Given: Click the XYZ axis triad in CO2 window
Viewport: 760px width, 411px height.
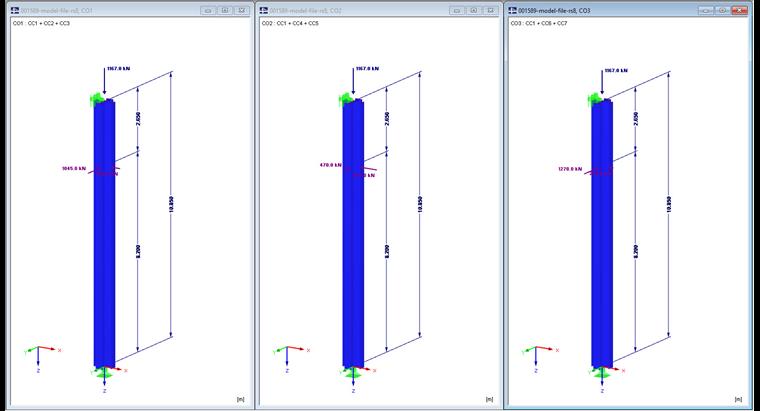Looking at the screenshot, I should click(291, 358).
